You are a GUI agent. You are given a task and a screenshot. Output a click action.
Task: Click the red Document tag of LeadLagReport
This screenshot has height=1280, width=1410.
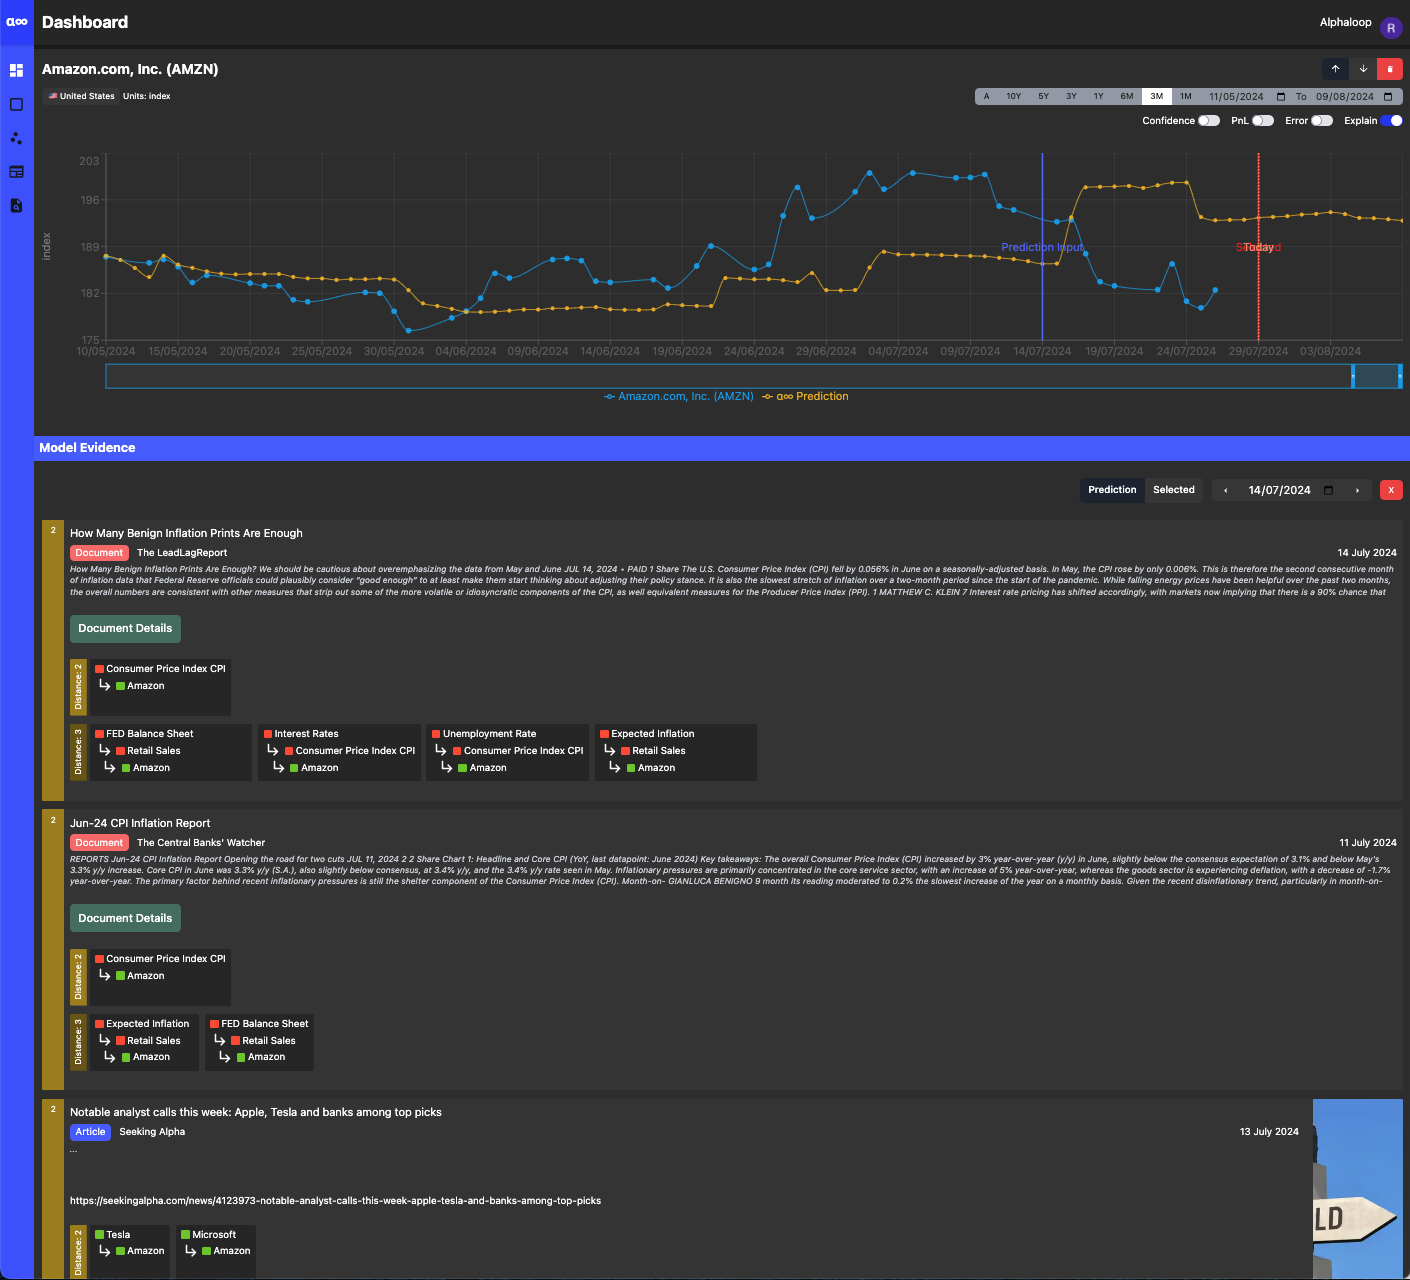coord(99,553)
